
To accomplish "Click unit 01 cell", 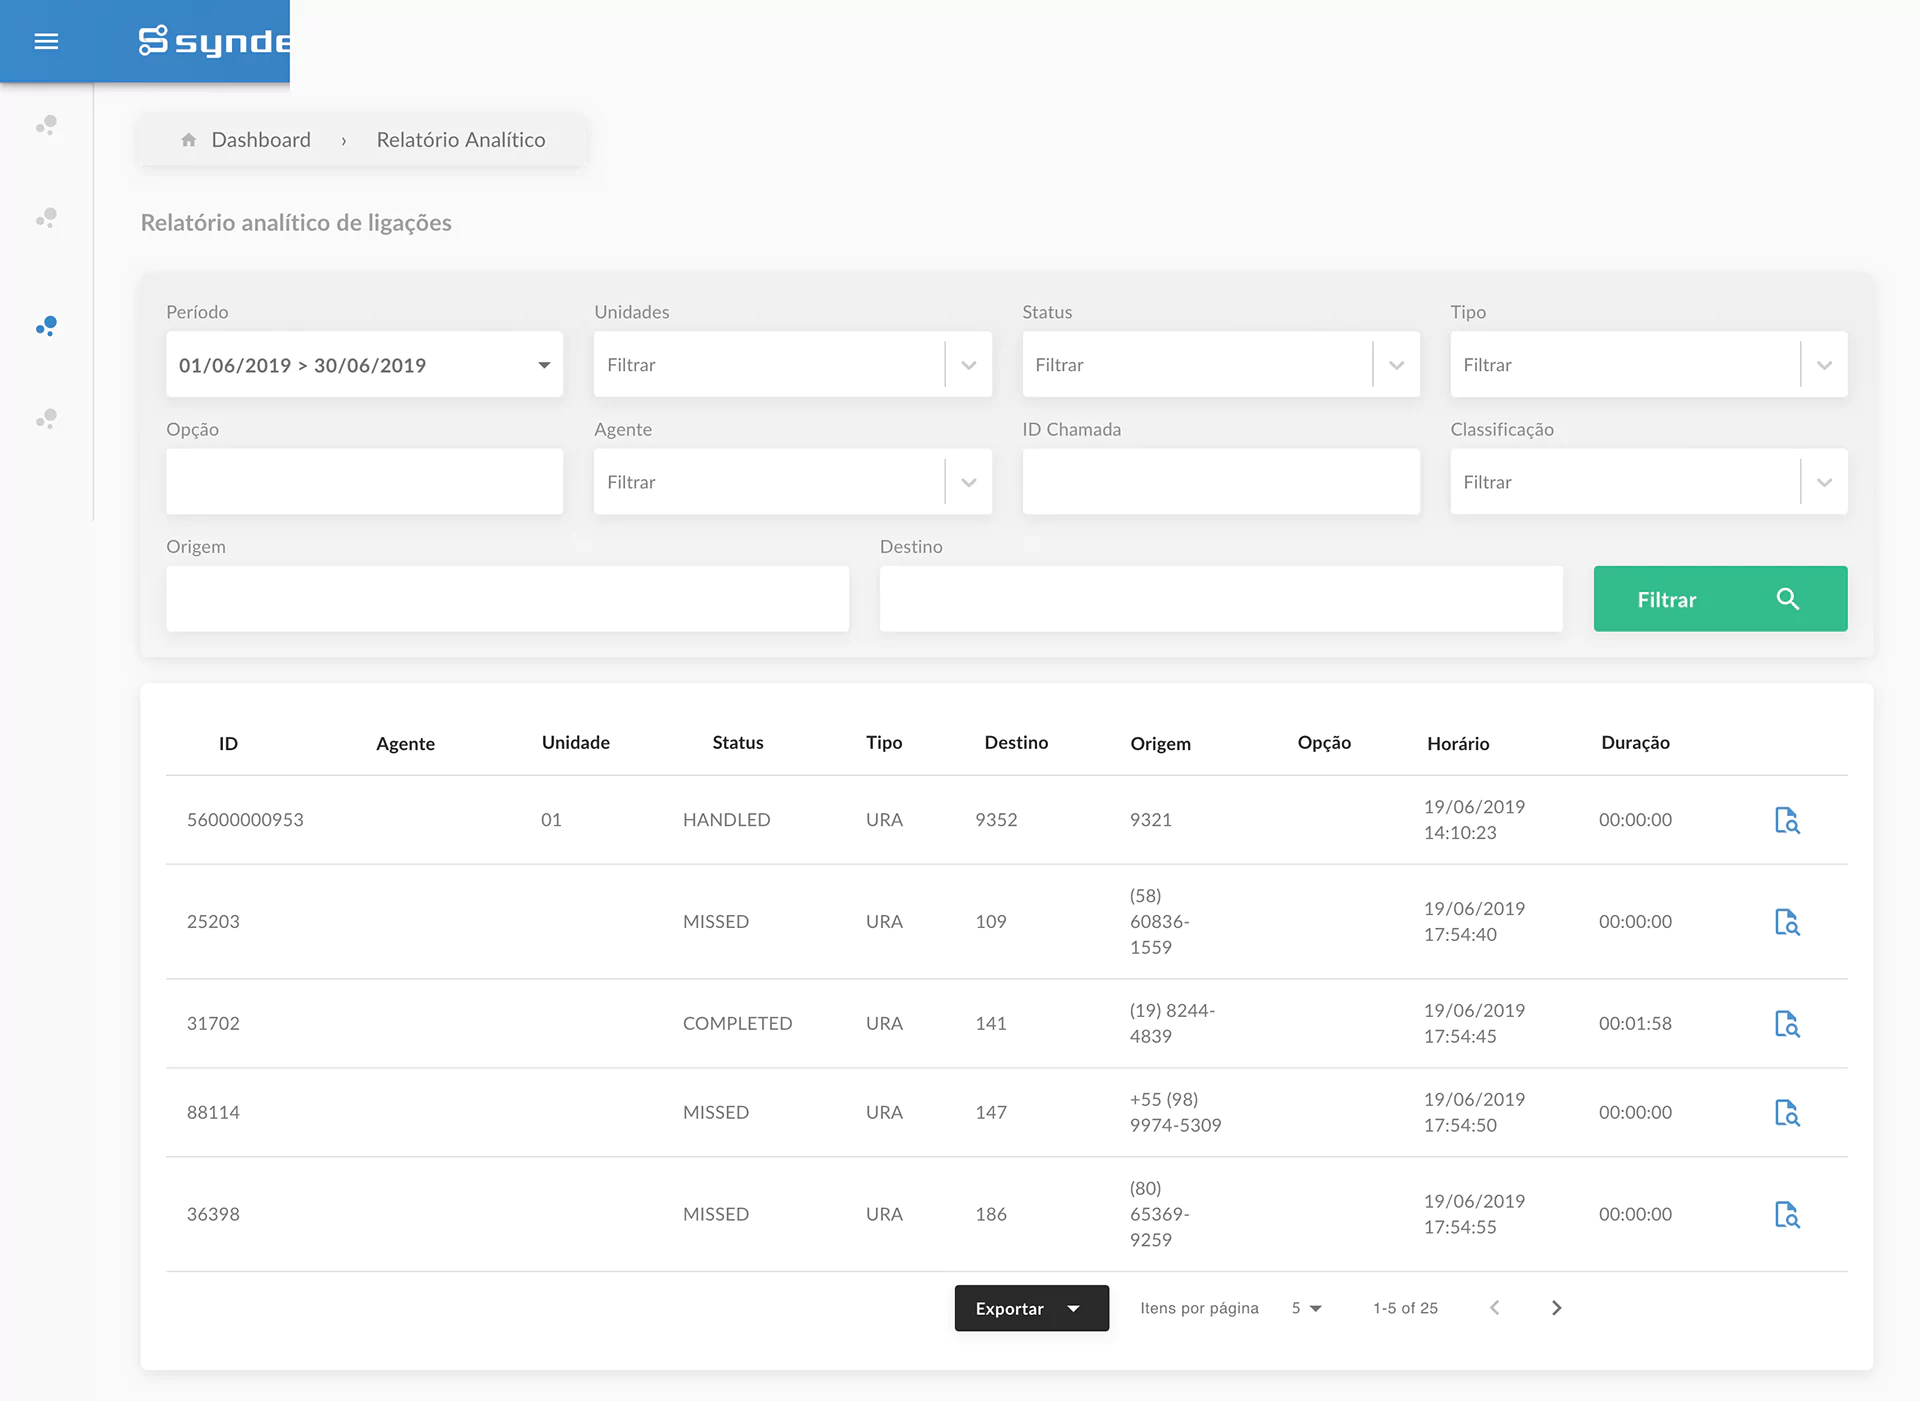I will (551, 819).
